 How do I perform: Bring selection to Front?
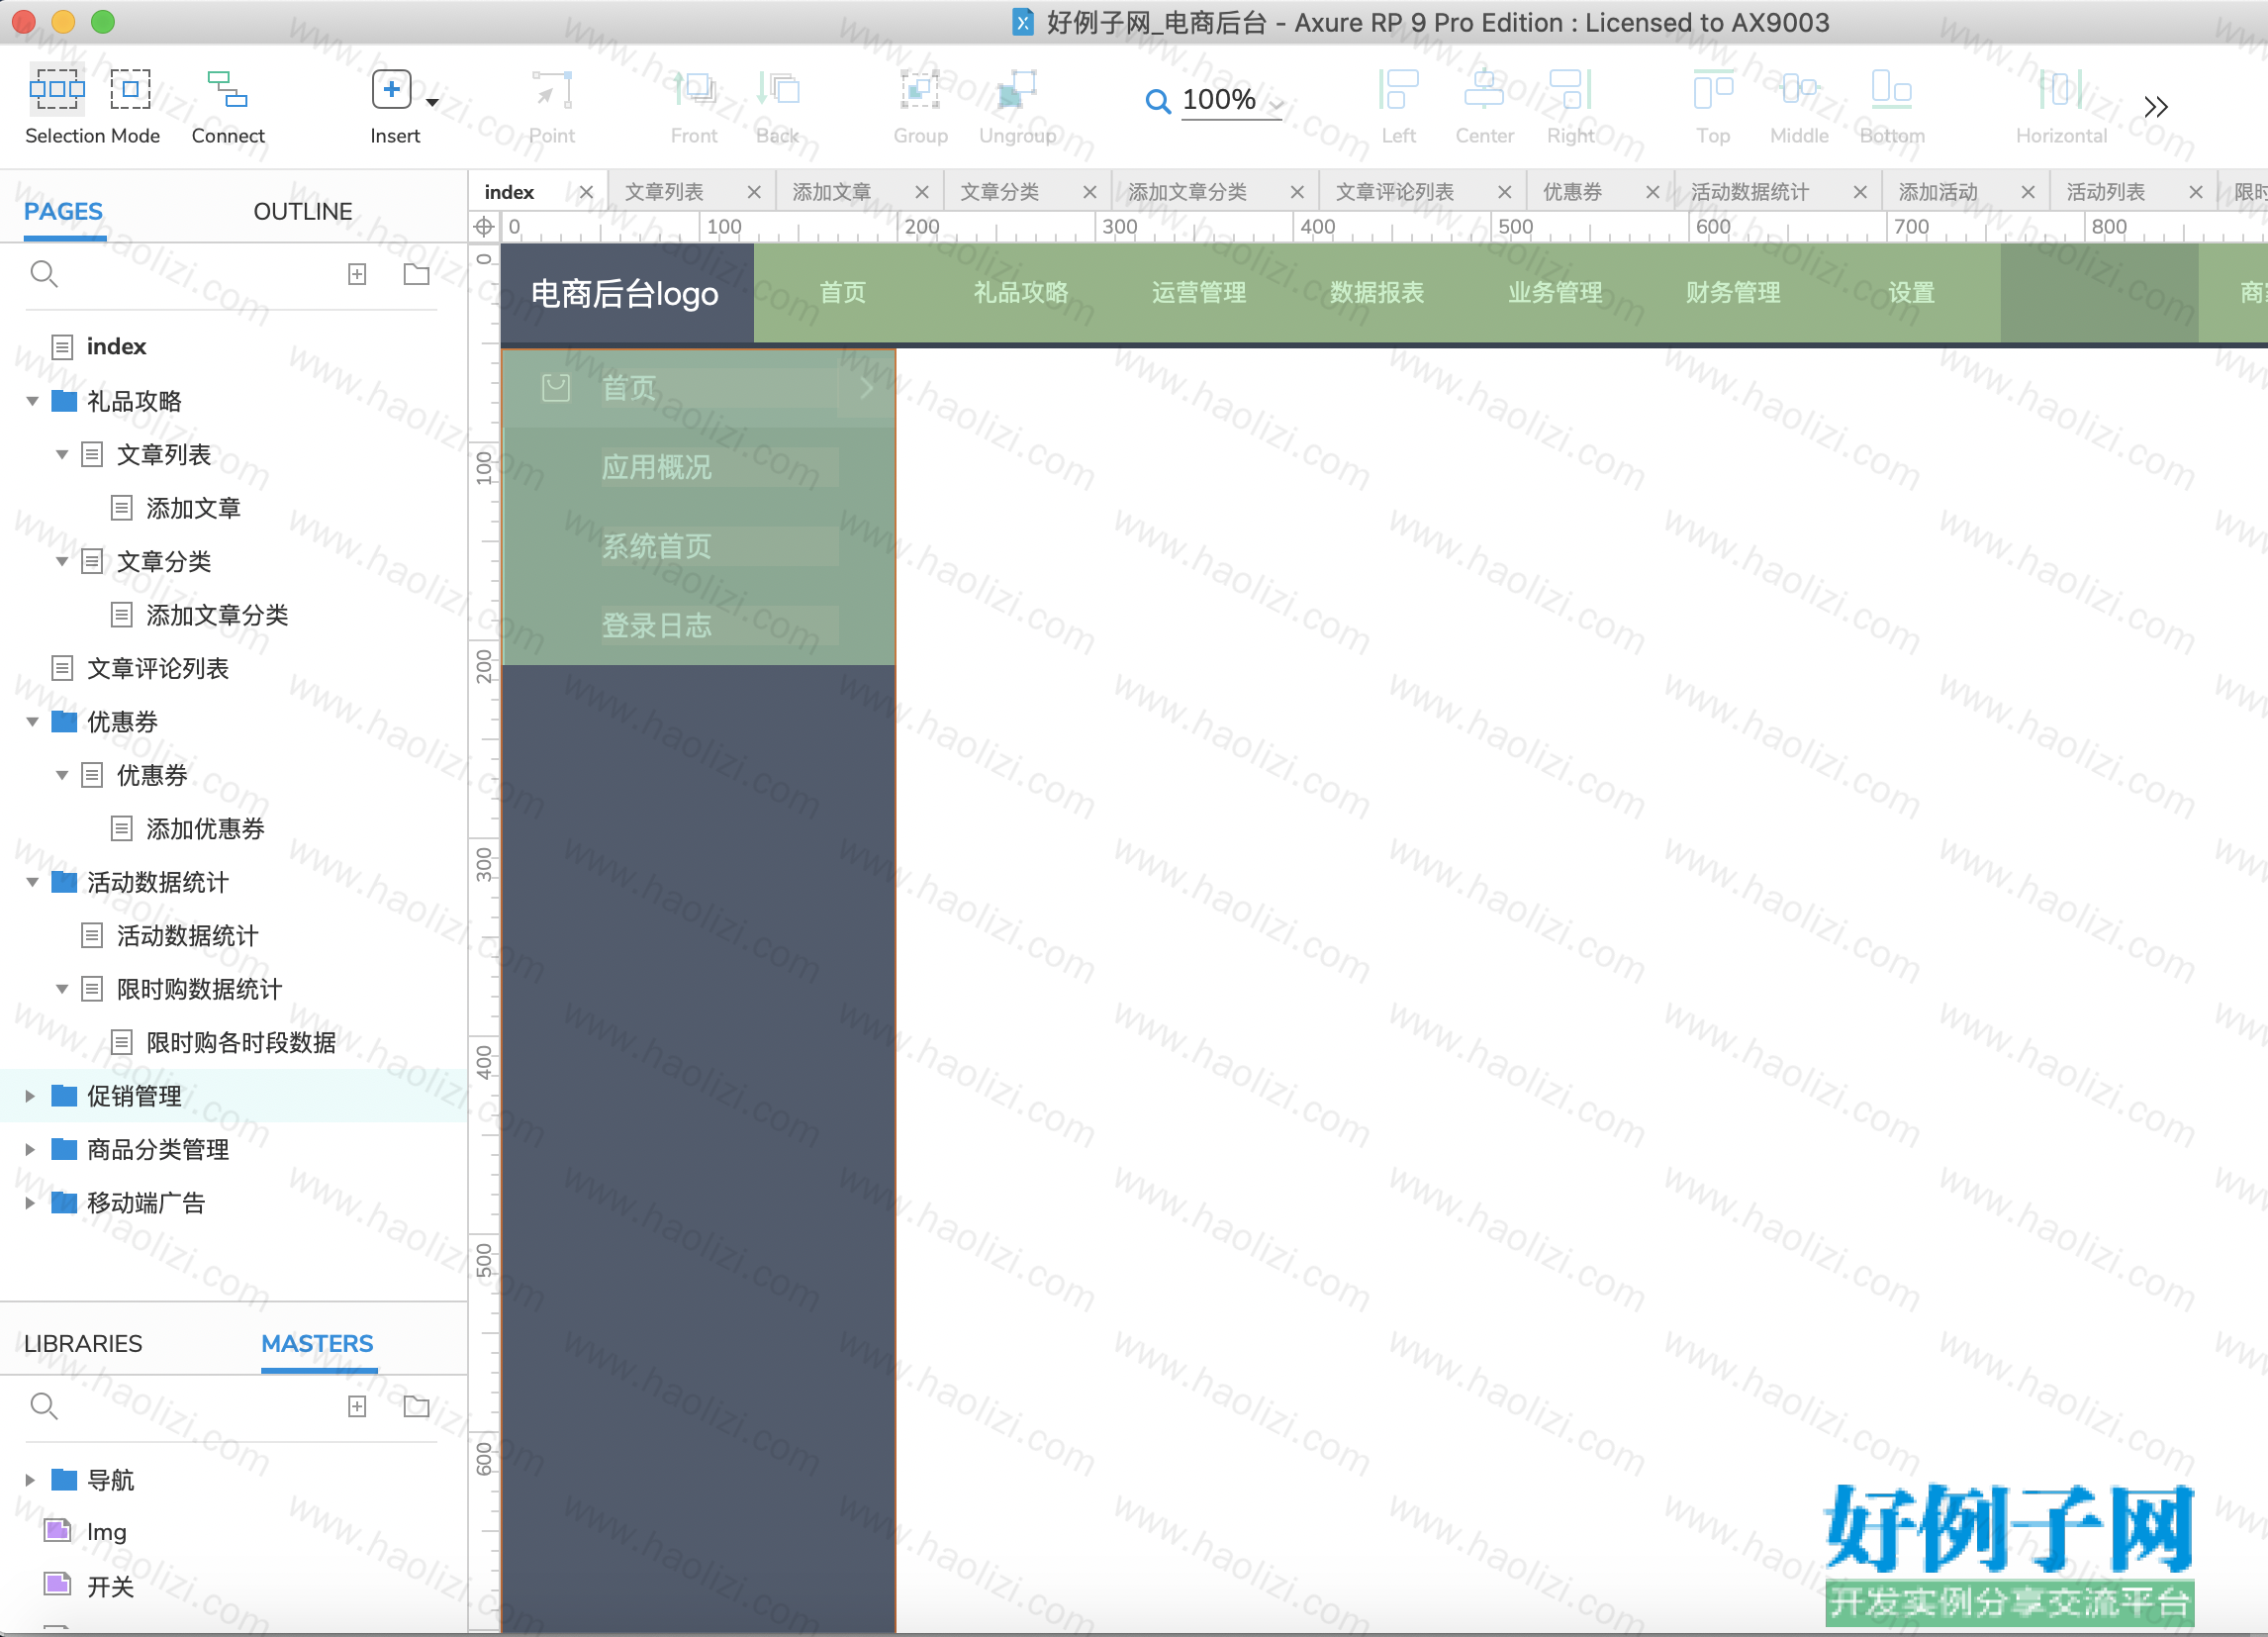click(x=694, y=105)
